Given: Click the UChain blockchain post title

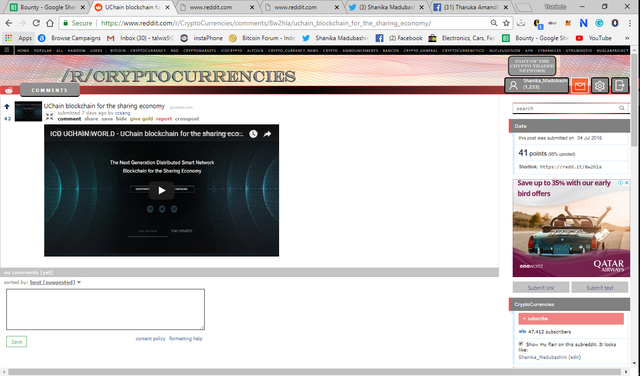Looking at the screenshot, I should 104,106.
